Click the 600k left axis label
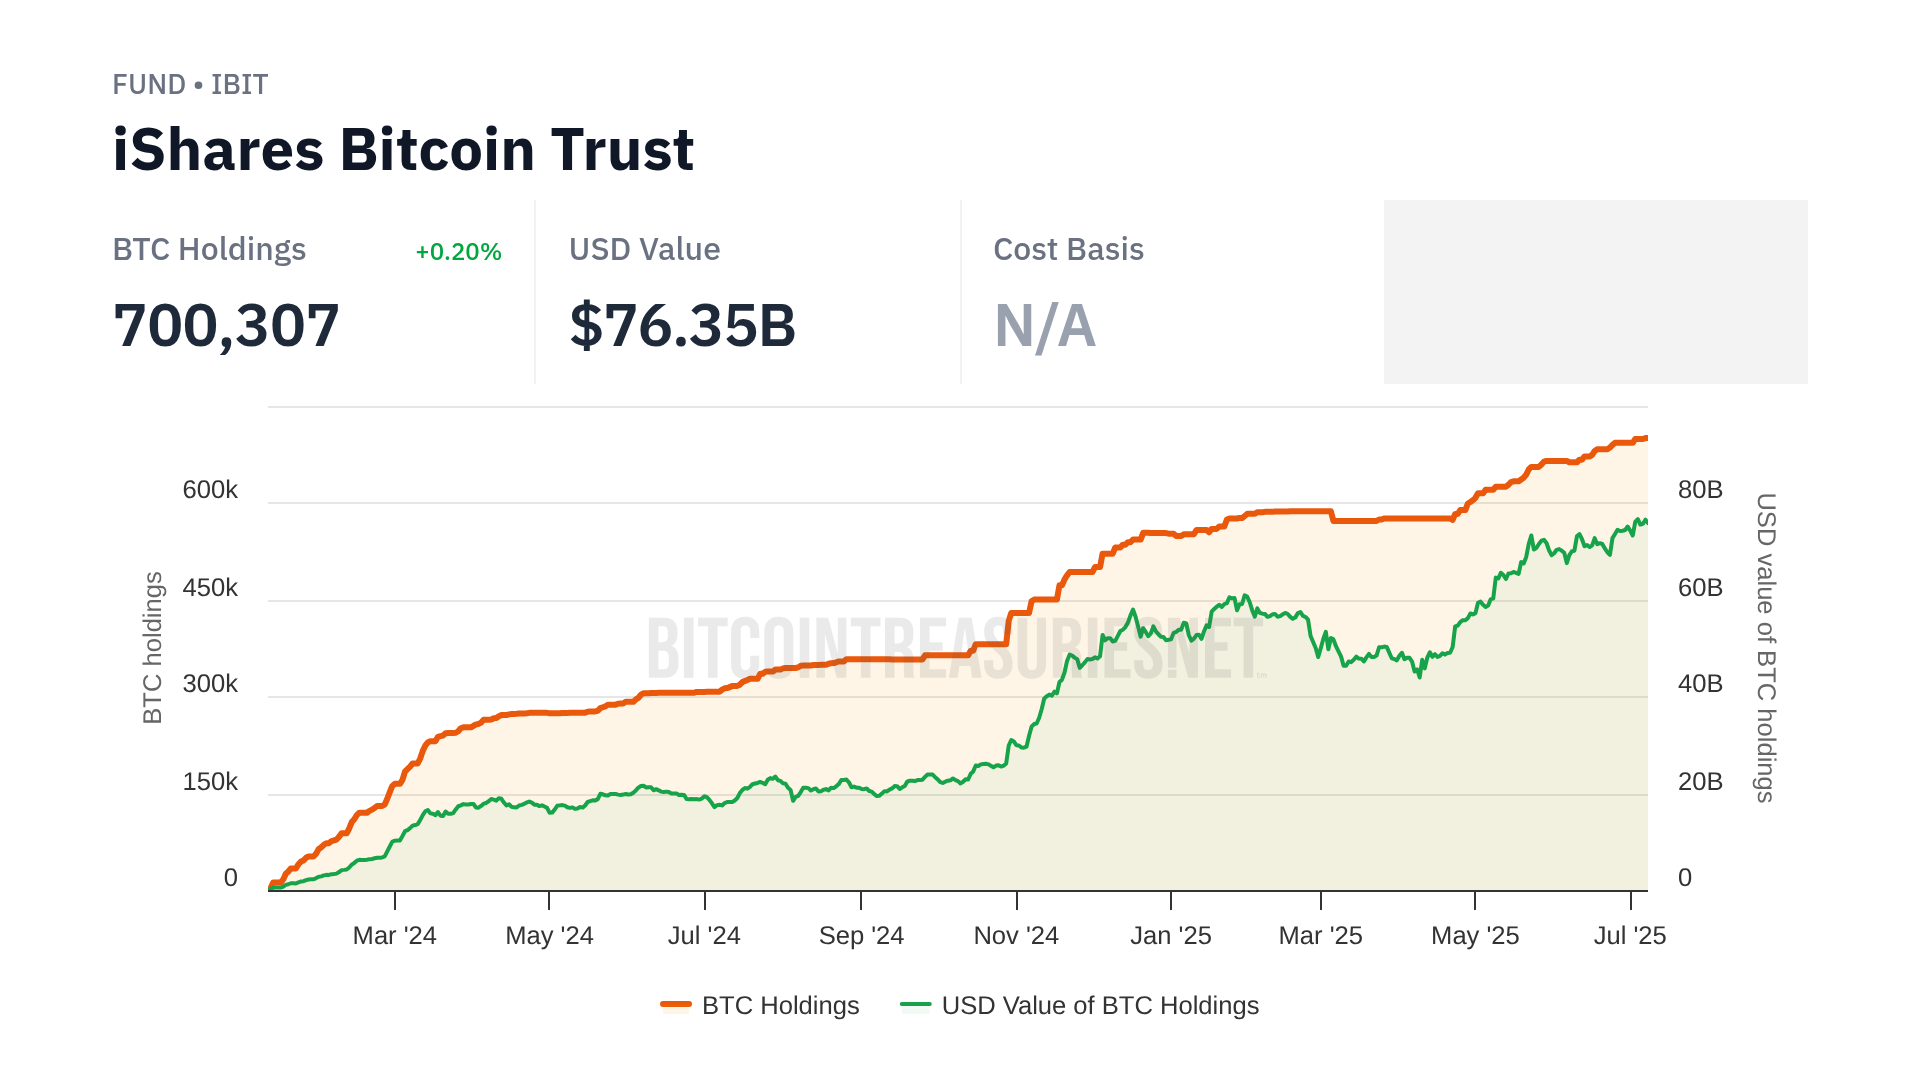Screen dimensions: 1920x1080 (210, 490)
